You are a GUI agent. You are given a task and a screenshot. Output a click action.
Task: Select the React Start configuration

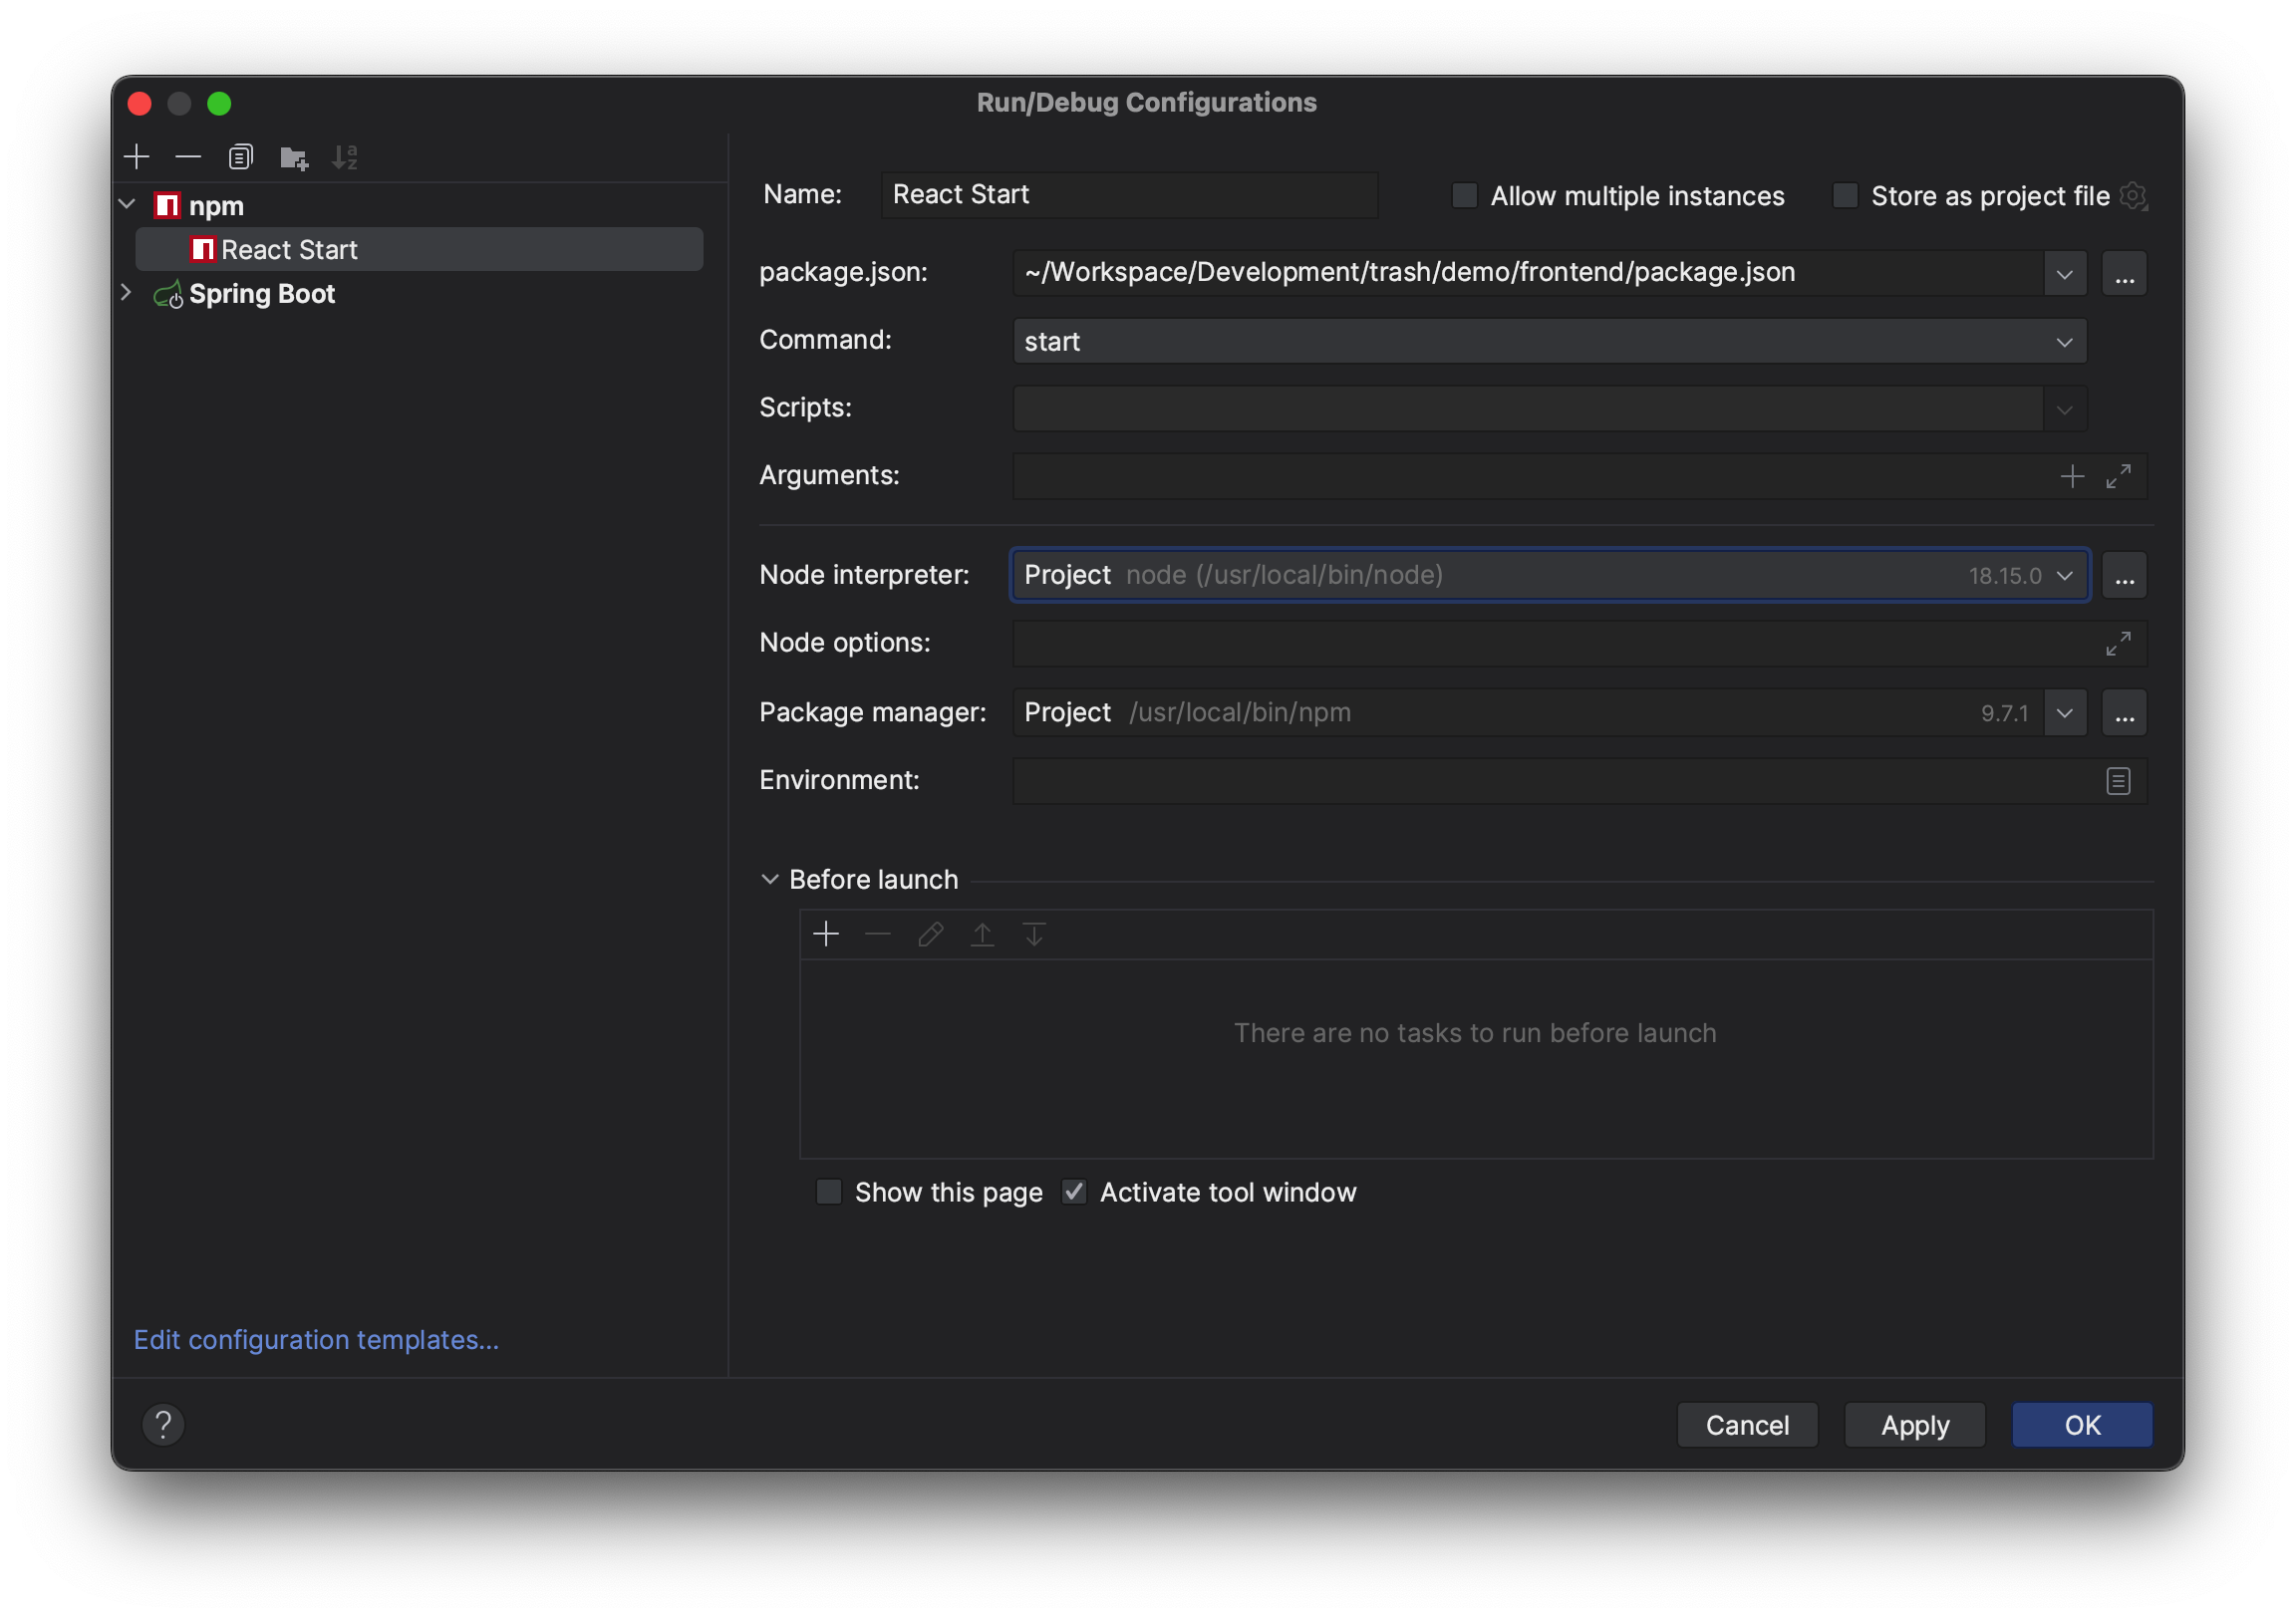pos(289,250)
